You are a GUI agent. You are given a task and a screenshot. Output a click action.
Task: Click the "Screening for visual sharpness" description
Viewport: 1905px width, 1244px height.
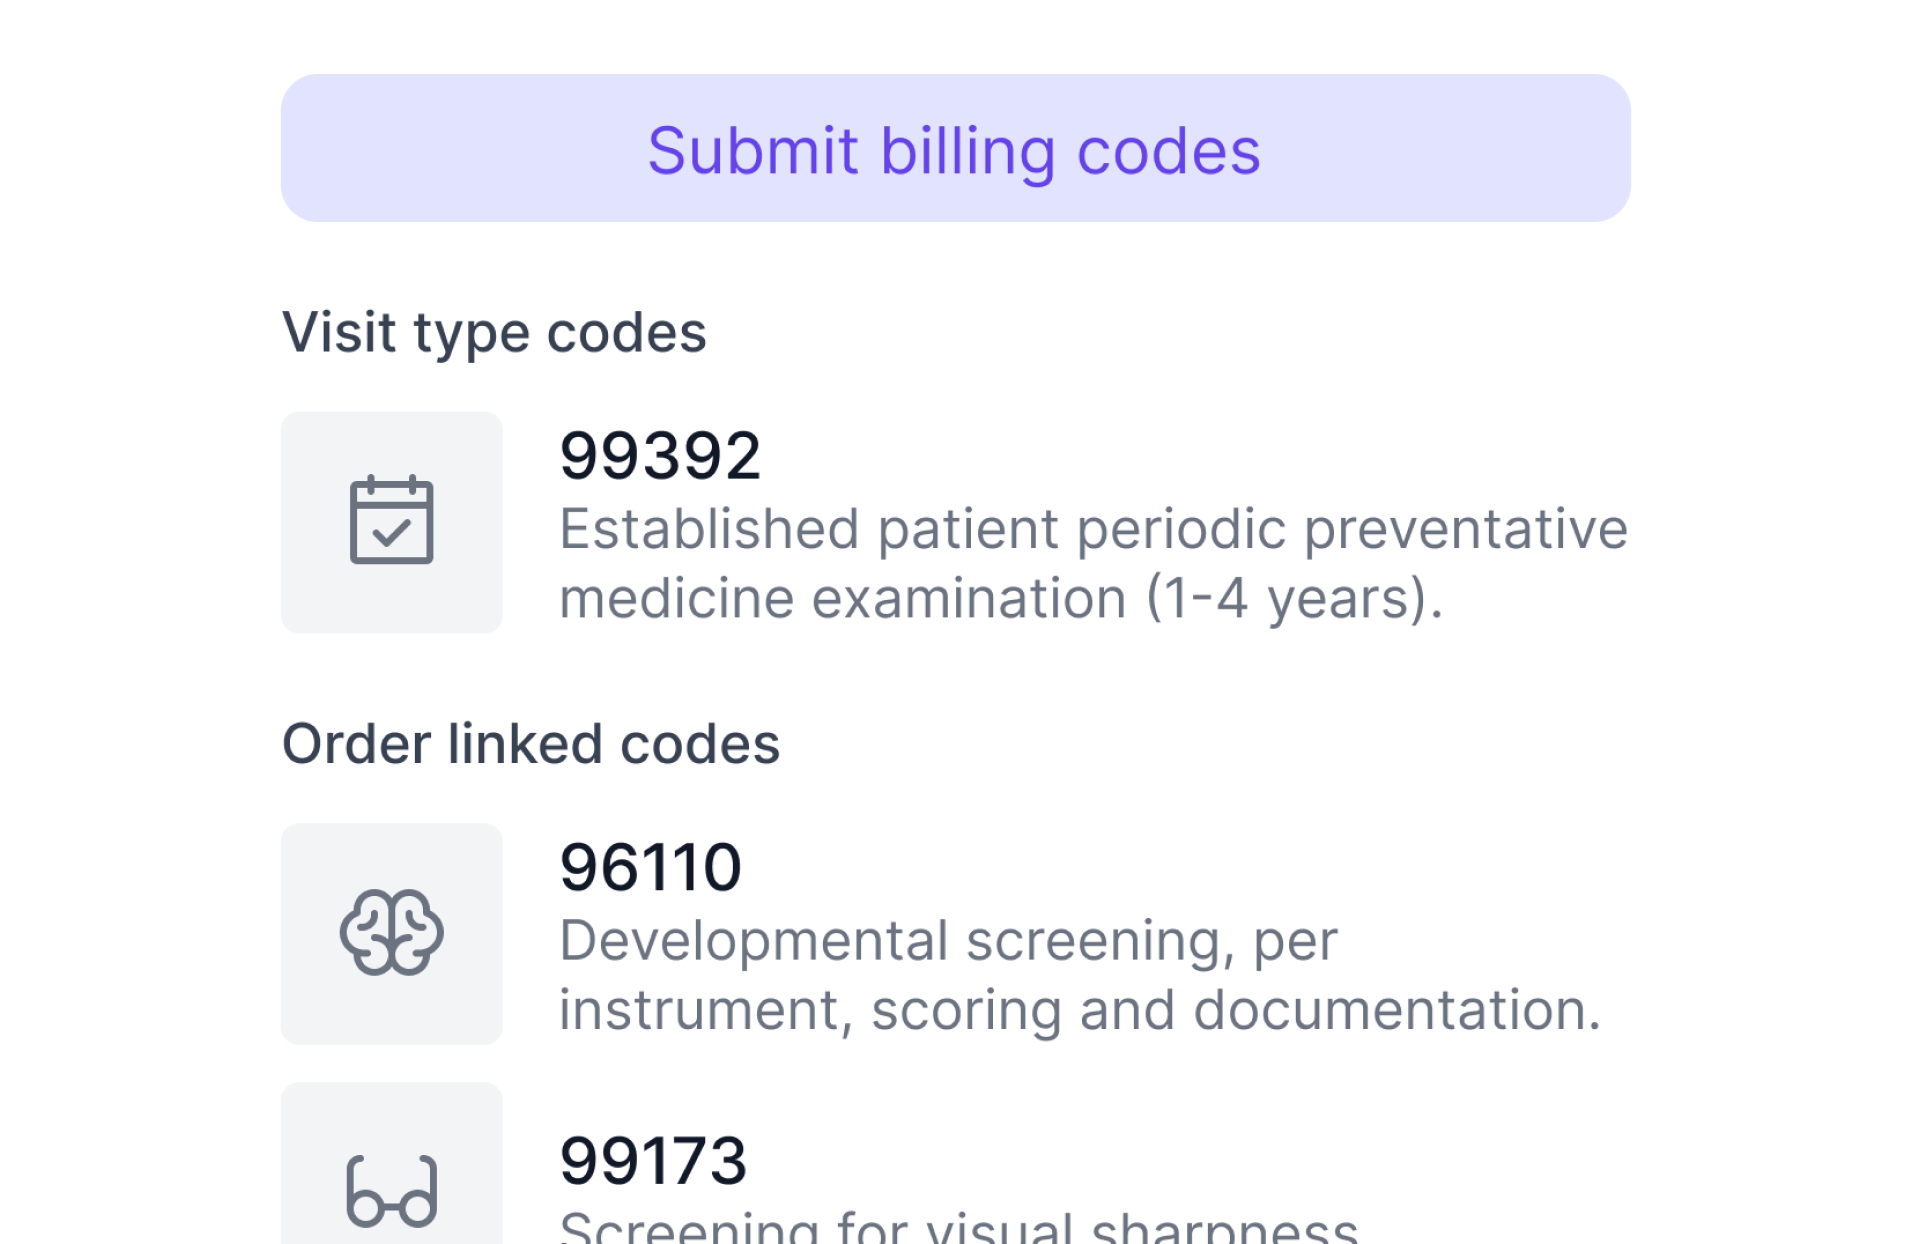pyautogui.click(x=958, y=1229)
